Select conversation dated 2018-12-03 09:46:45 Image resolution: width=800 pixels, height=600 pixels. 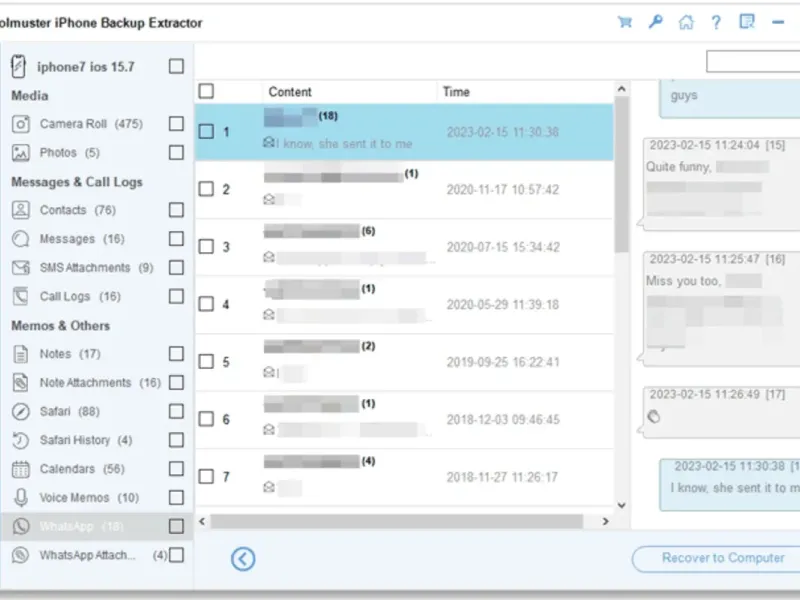[x=404, y=420]
